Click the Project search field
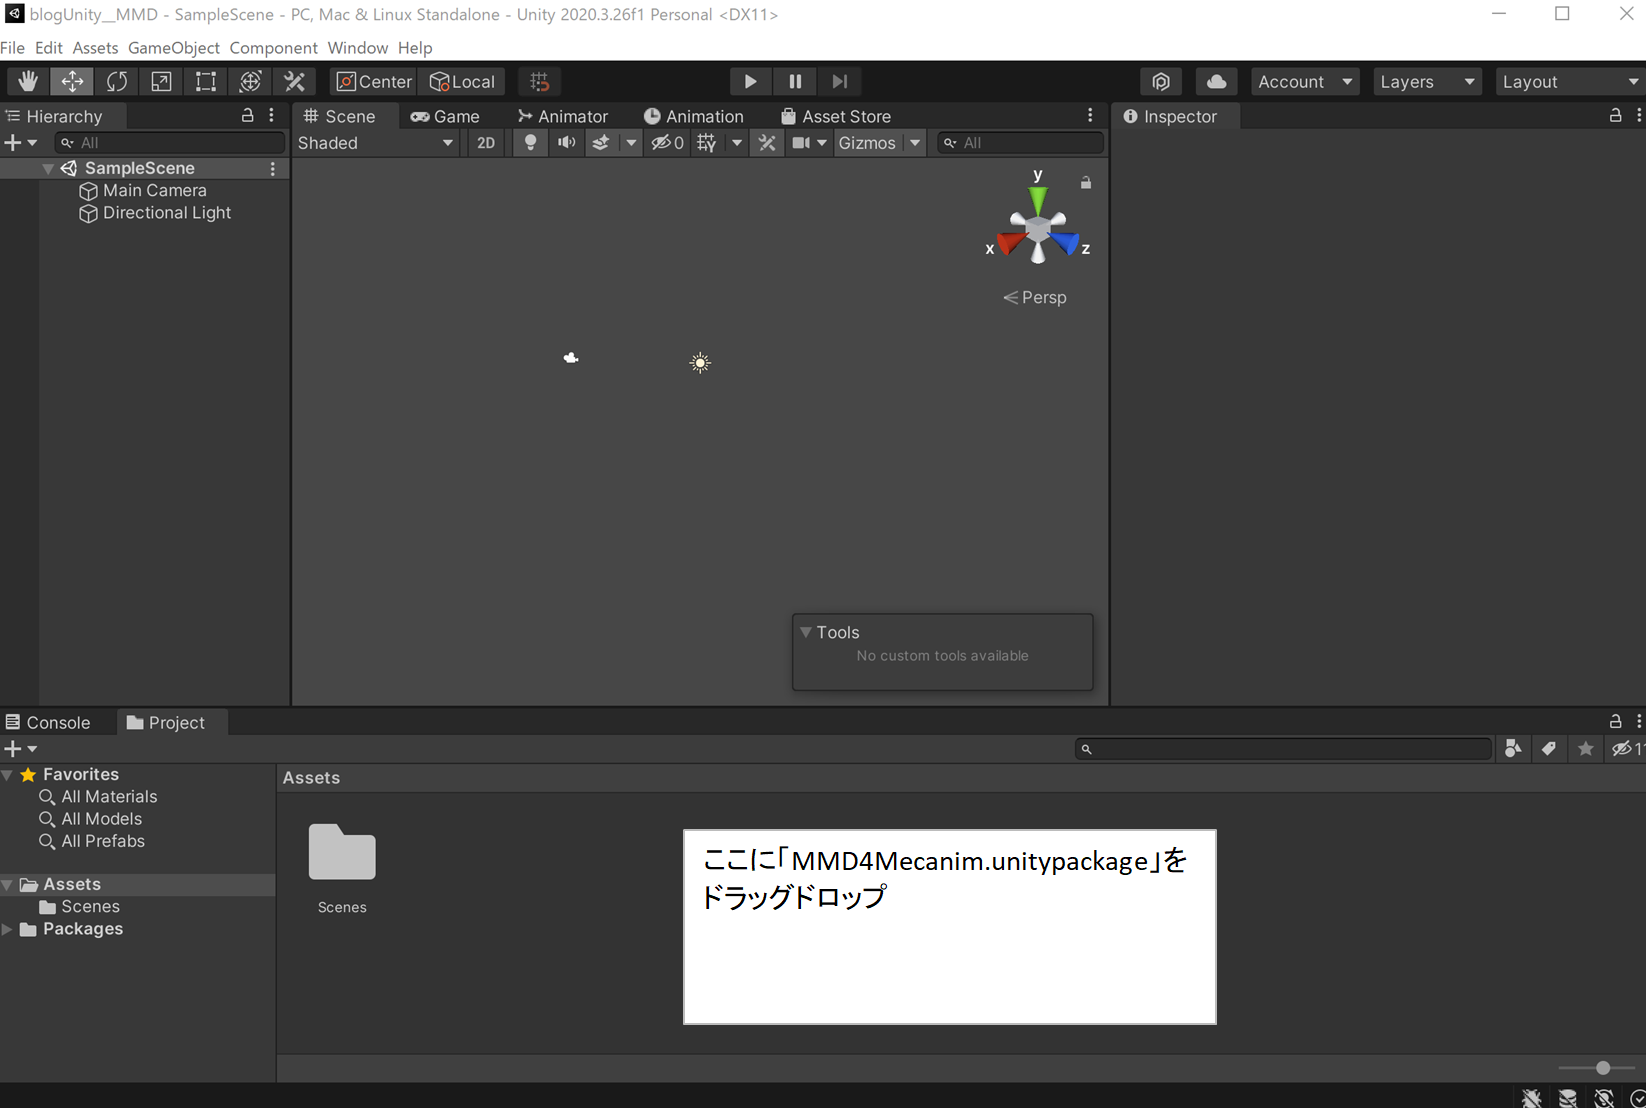Image resolution: width=1646 pixels, height=1108 pixels. [1283, 748]
